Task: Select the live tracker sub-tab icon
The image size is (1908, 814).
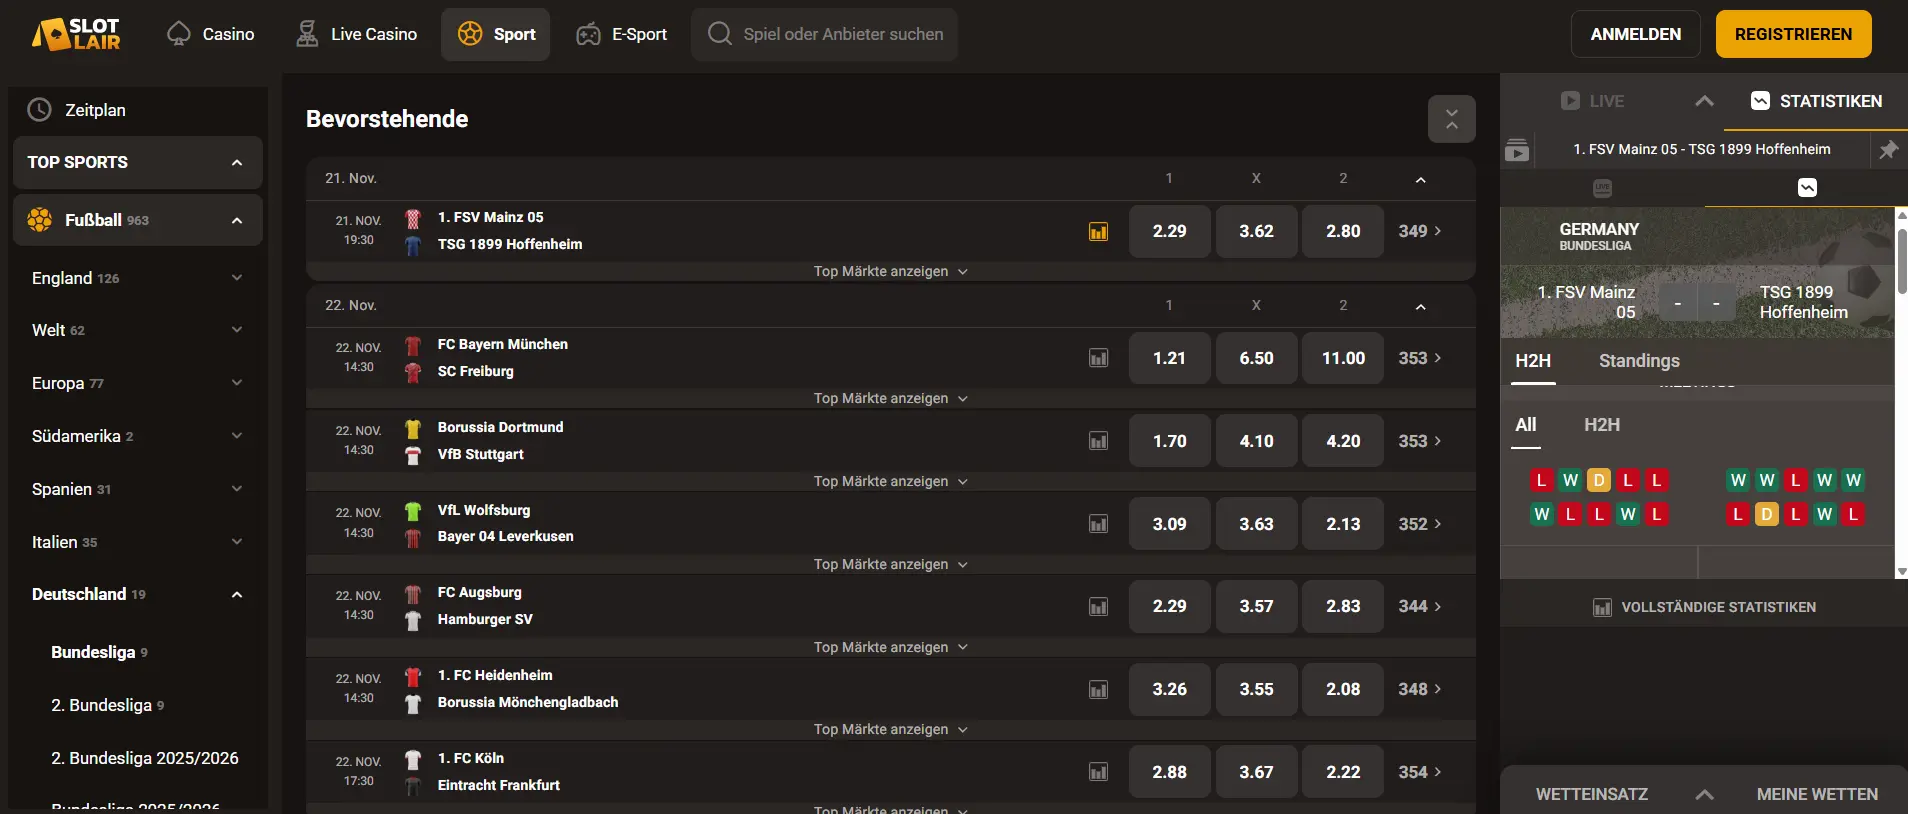Action: [x=1602, y=188]
